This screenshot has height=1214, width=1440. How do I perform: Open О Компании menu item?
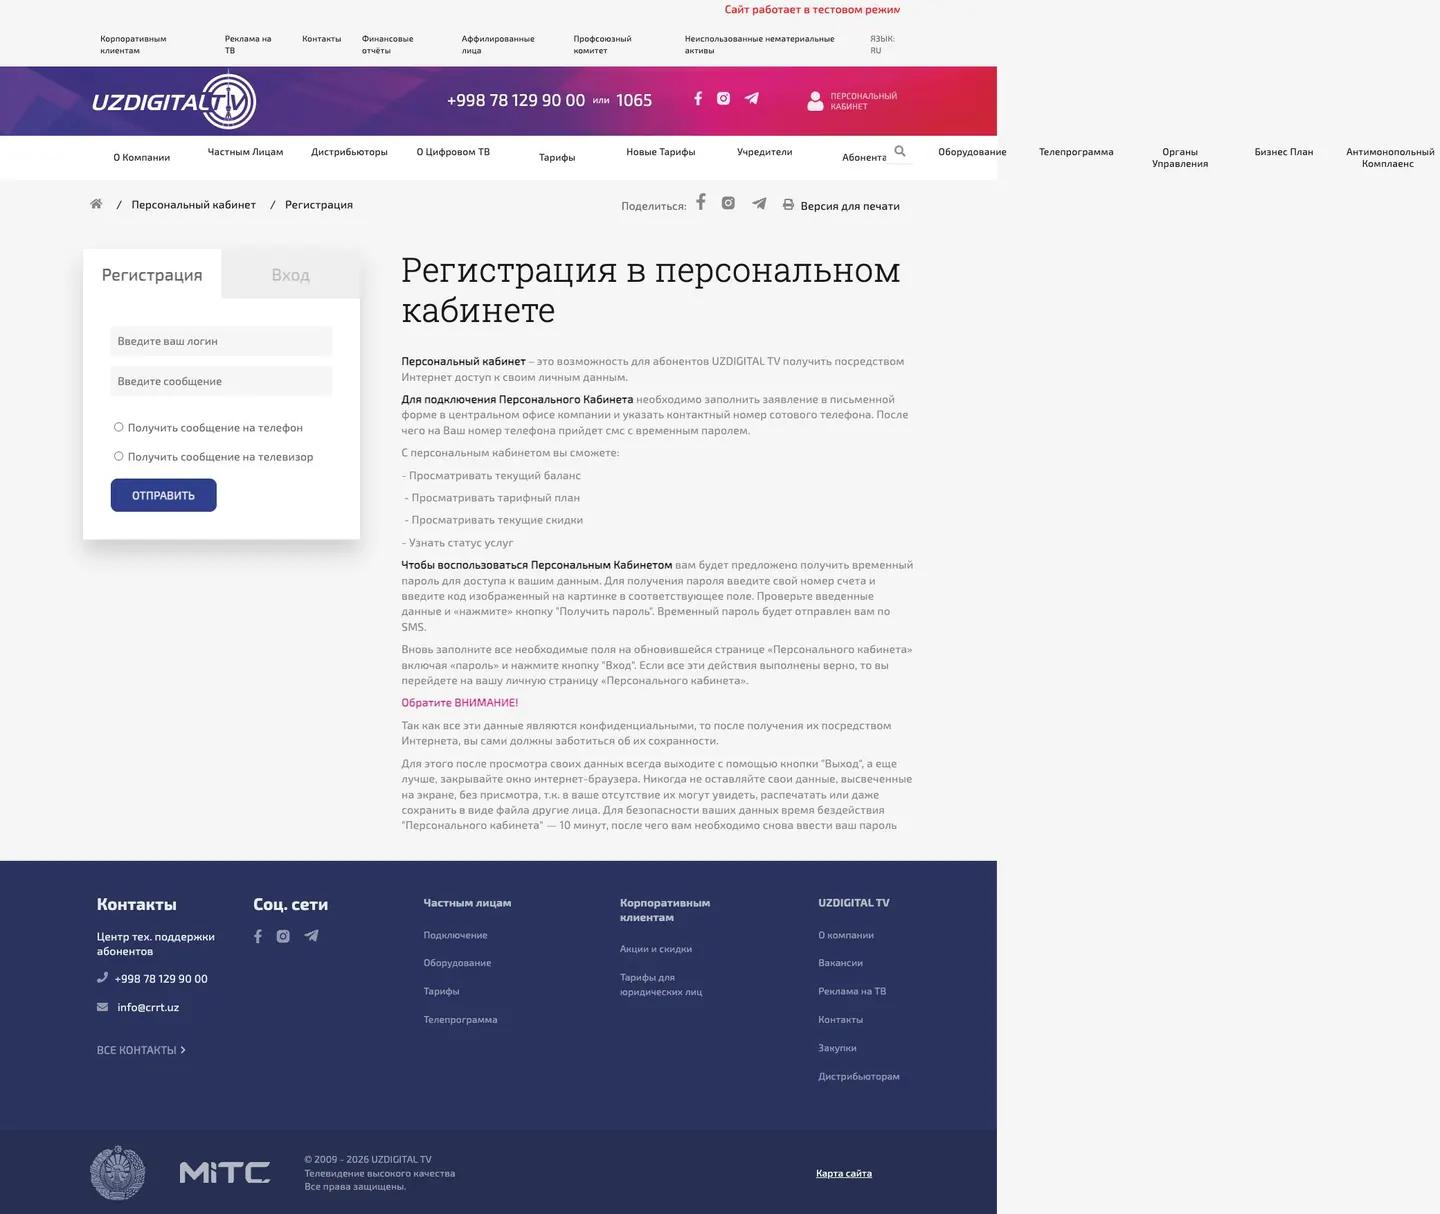pos(141,157)
